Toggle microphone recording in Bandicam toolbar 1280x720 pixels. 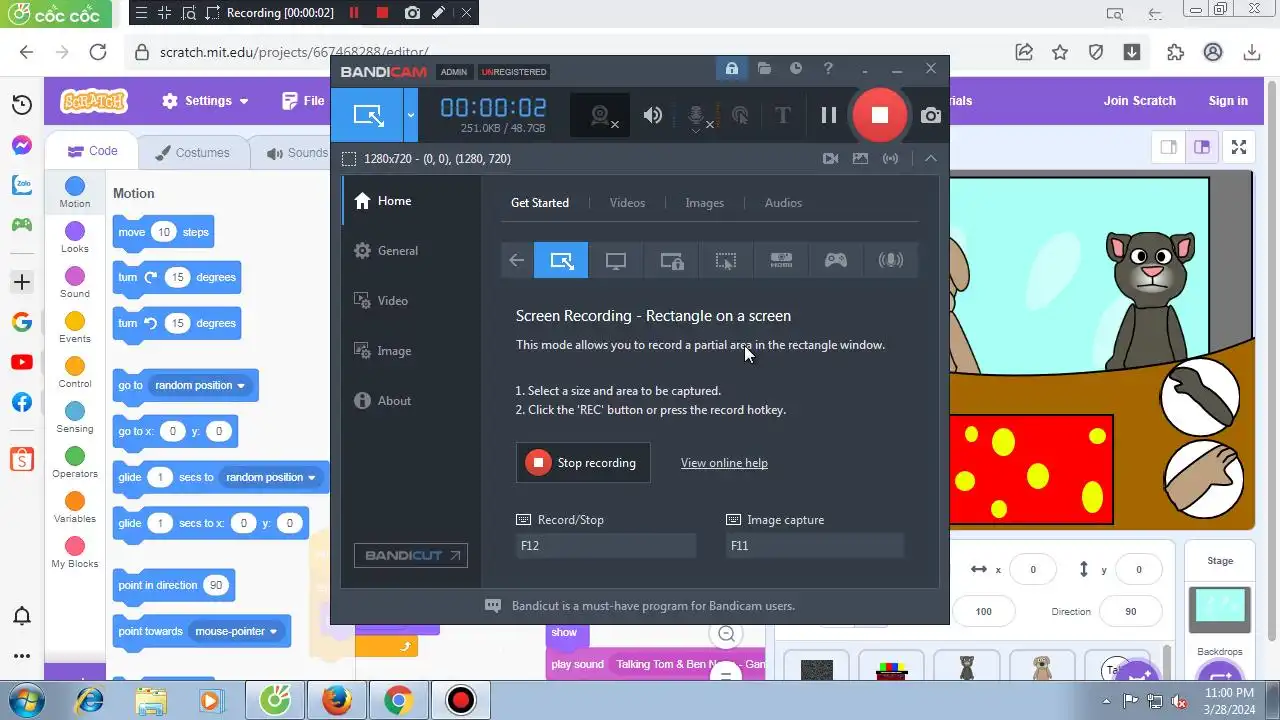pyautogui.click(x=699, y=116)
